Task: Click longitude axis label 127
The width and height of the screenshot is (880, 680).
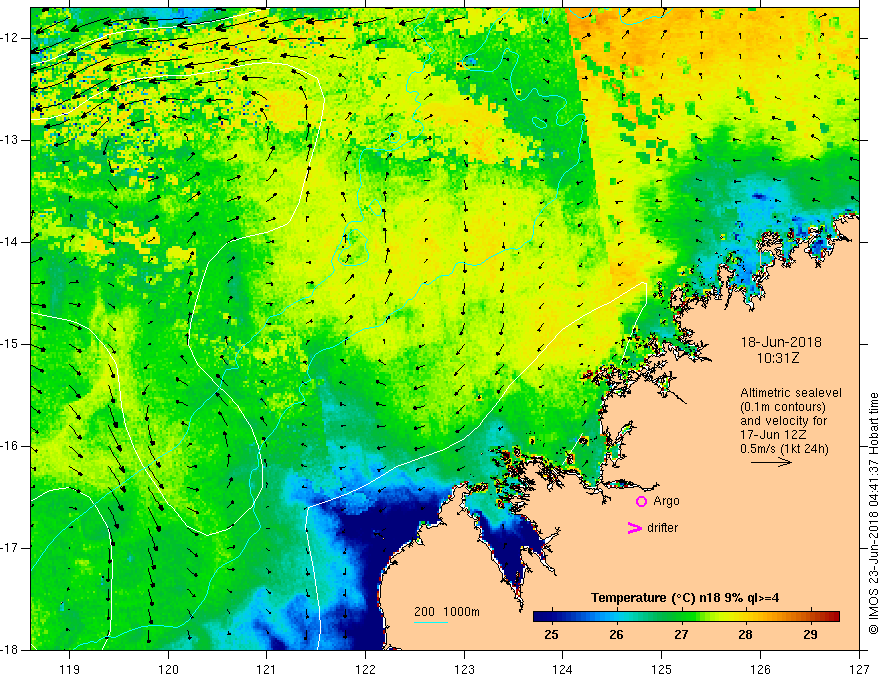Action: [859, 669]
